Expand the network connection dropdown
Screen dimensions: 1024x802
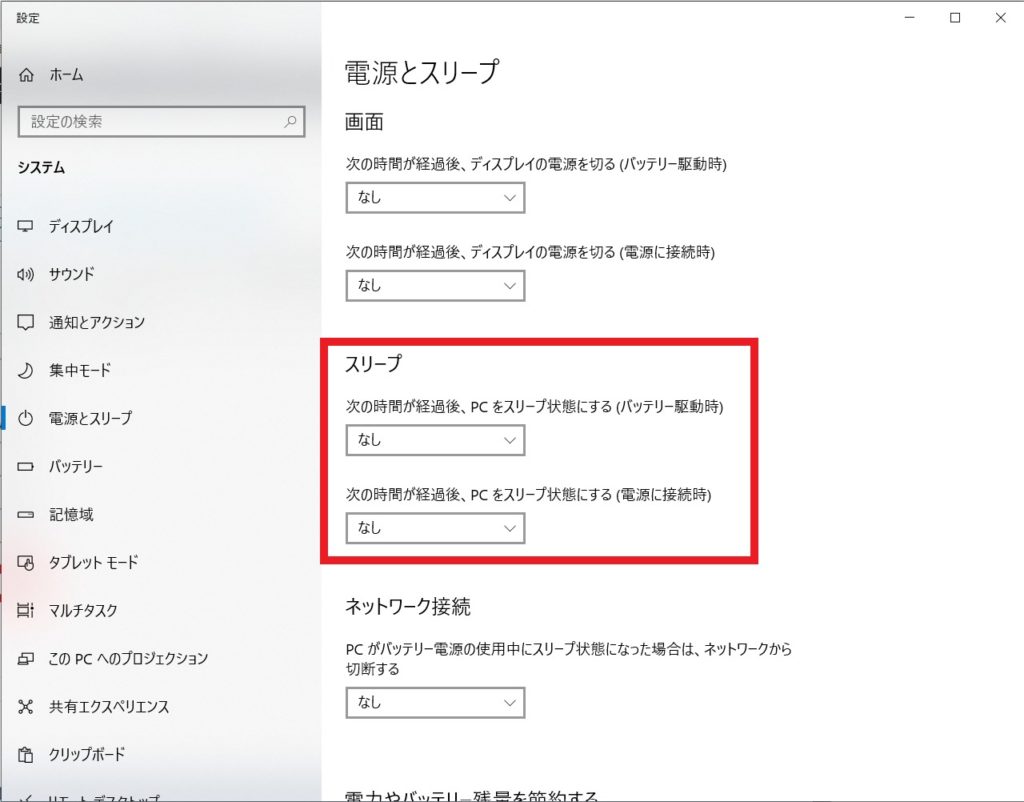coord(435,703)
